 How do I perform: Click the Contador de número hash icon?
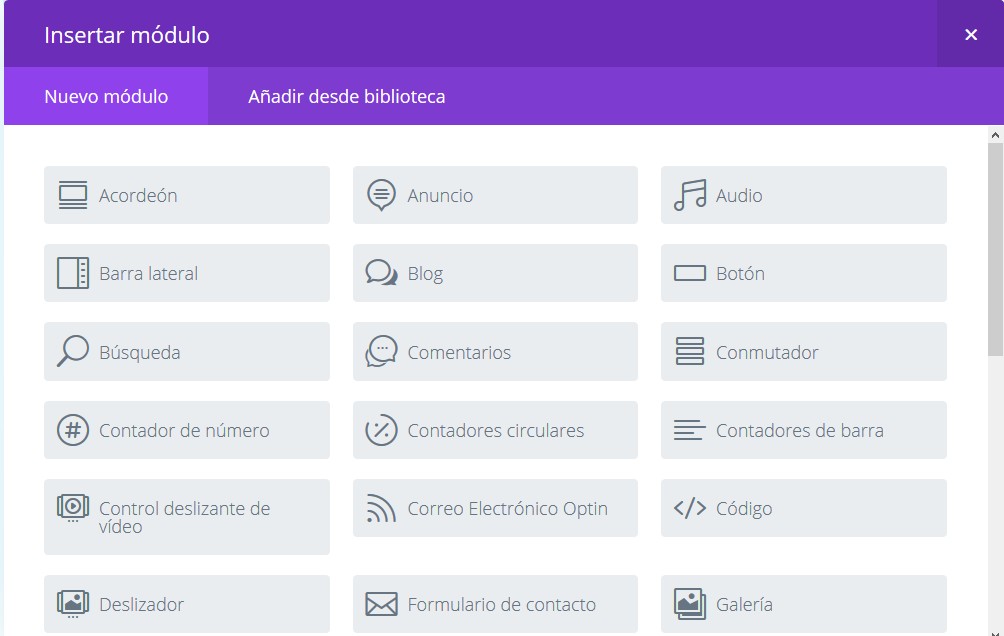coord(73,430)
